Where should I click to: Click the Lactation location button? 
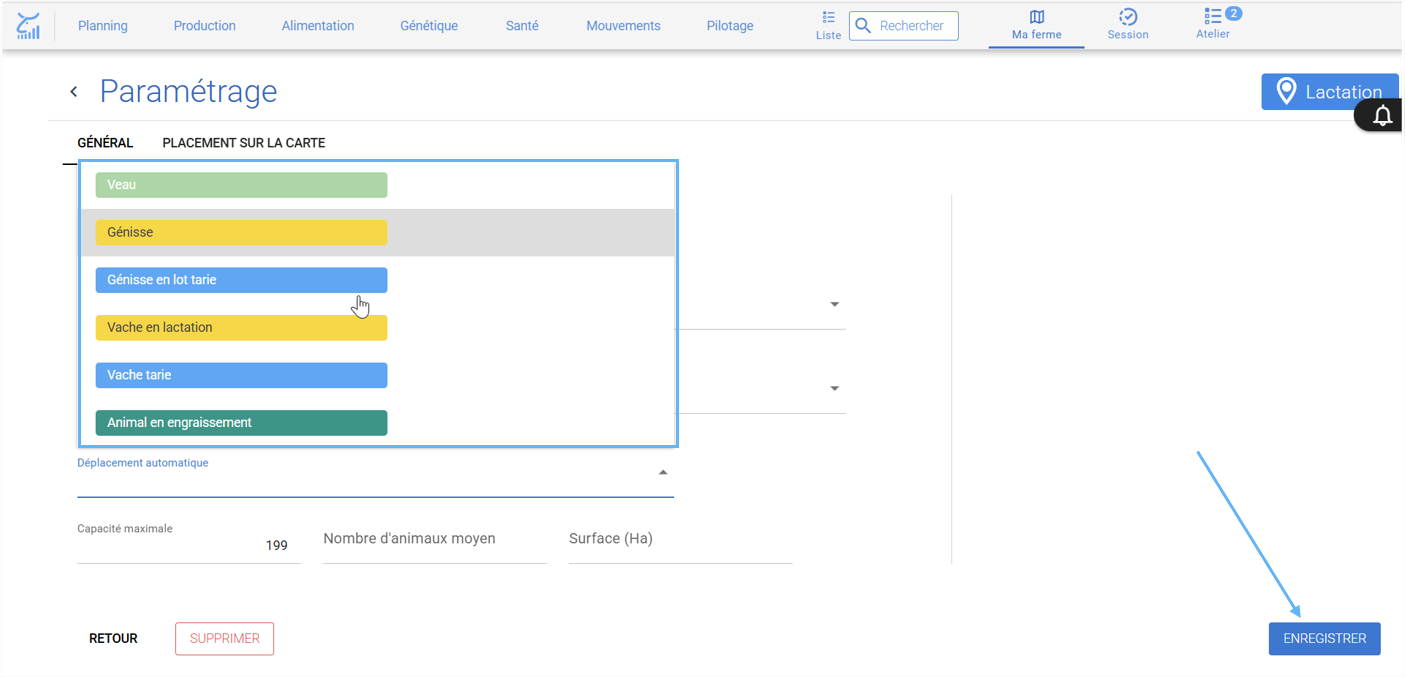(1330, 92)
